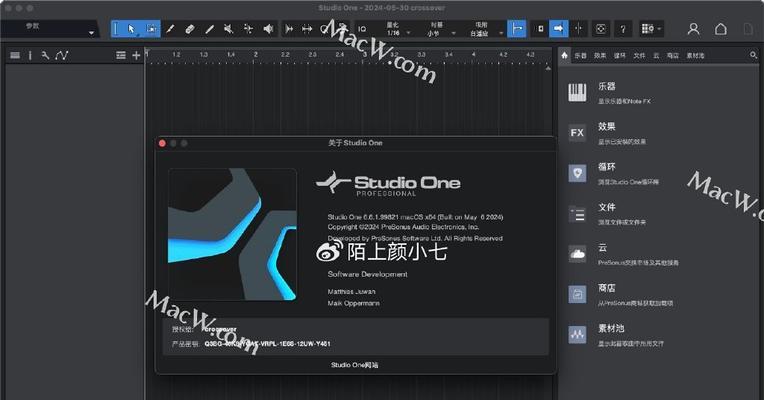Go to the Start page home icon
This screenshot has height=400, width=764.
(x=721, y=29)
